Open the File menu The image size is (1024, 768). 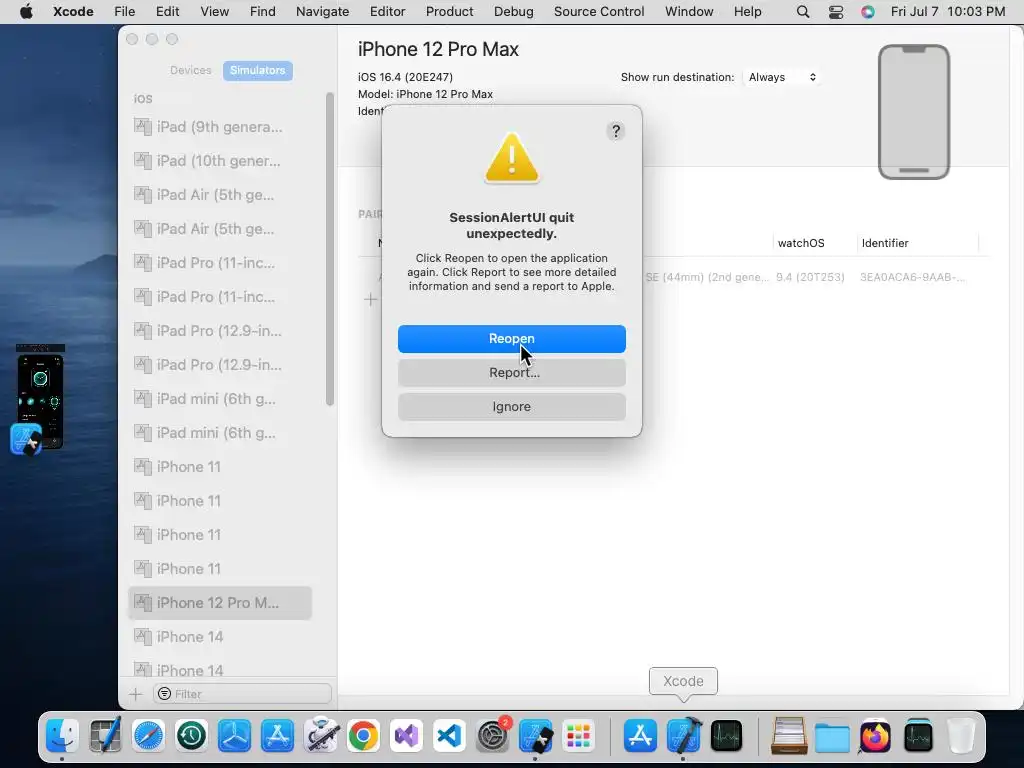pyautogui.click(x=124, y=12)
